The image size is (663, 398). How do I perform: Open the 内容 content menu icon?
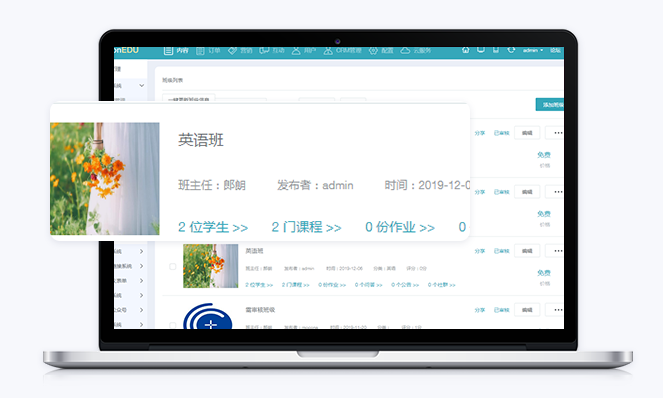coord(168,51)
